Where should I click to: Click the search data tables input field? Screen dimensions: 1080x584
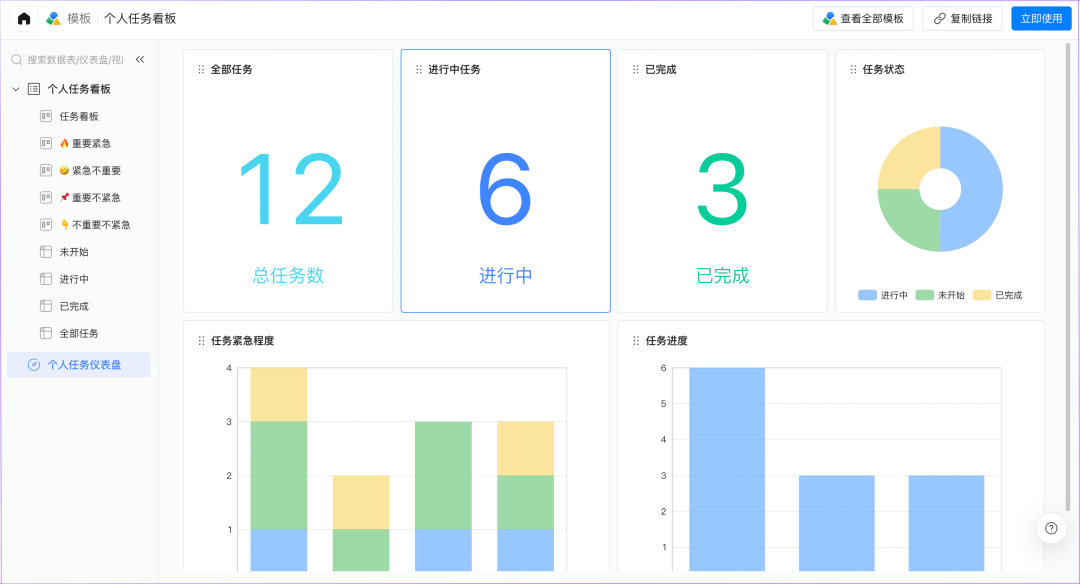coord(75,60)
